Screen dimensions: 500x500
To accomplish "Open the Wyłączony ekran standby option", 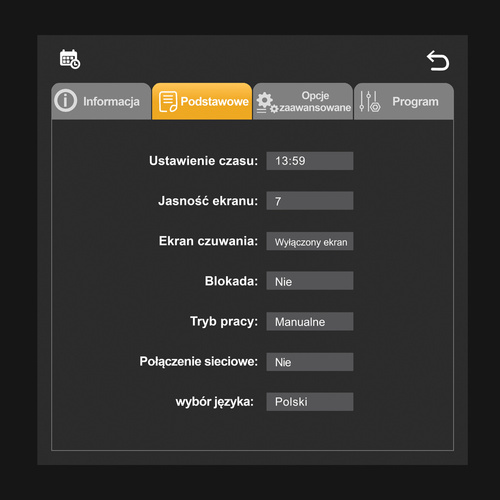I will [x=310, y=241].
